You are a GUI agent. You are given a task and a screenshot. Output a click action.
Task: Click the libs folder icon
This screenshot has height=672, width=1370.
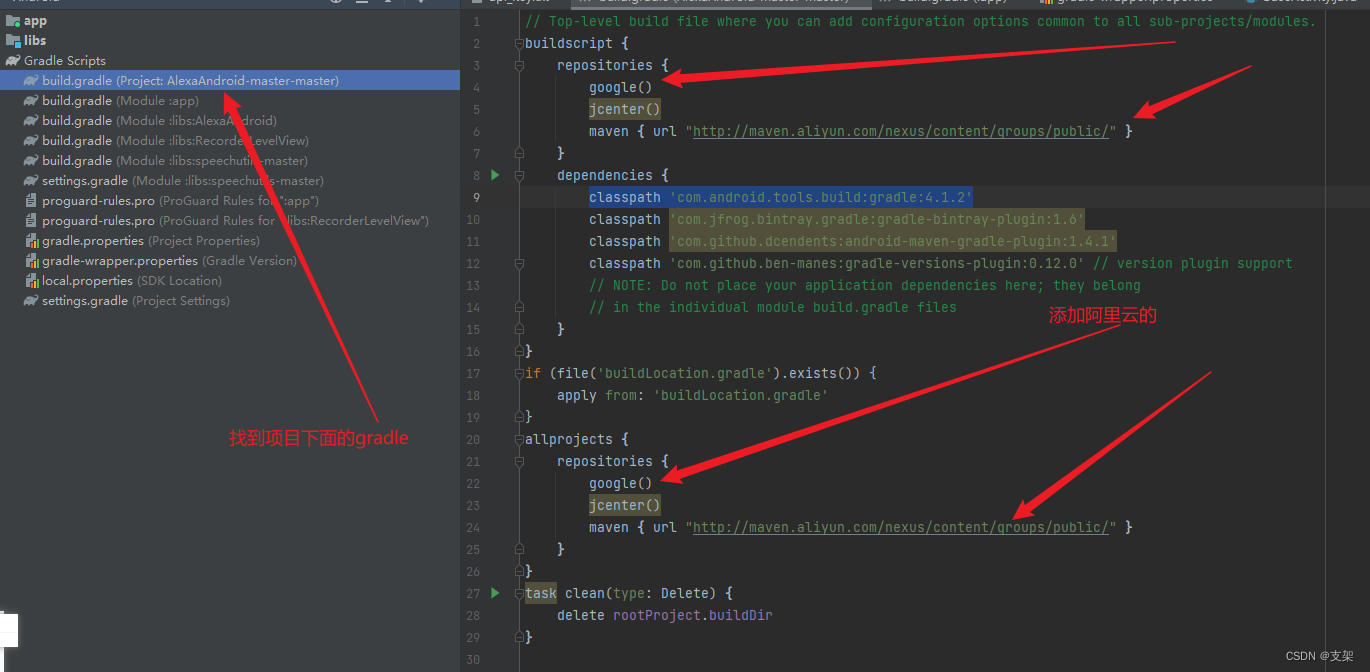[13, 40]
